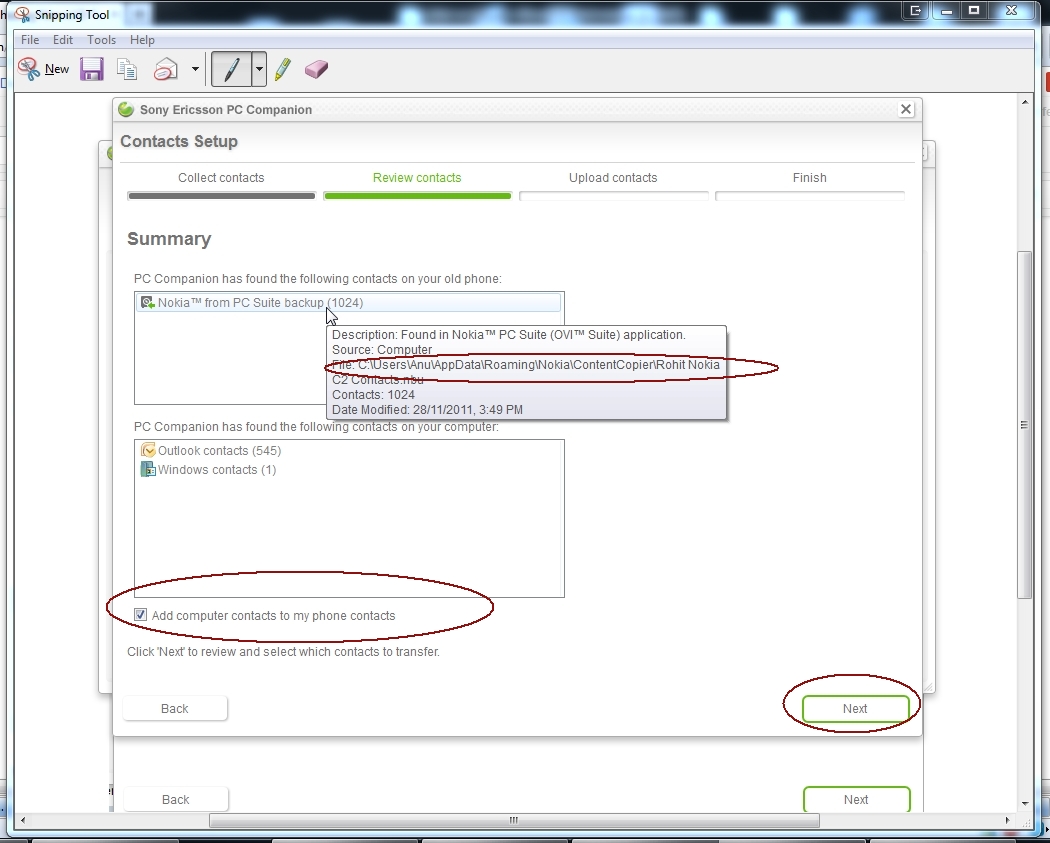Screen dimensions: 1050x843
Task: Select the pink Eraser tool
Action: click(316, 69)
